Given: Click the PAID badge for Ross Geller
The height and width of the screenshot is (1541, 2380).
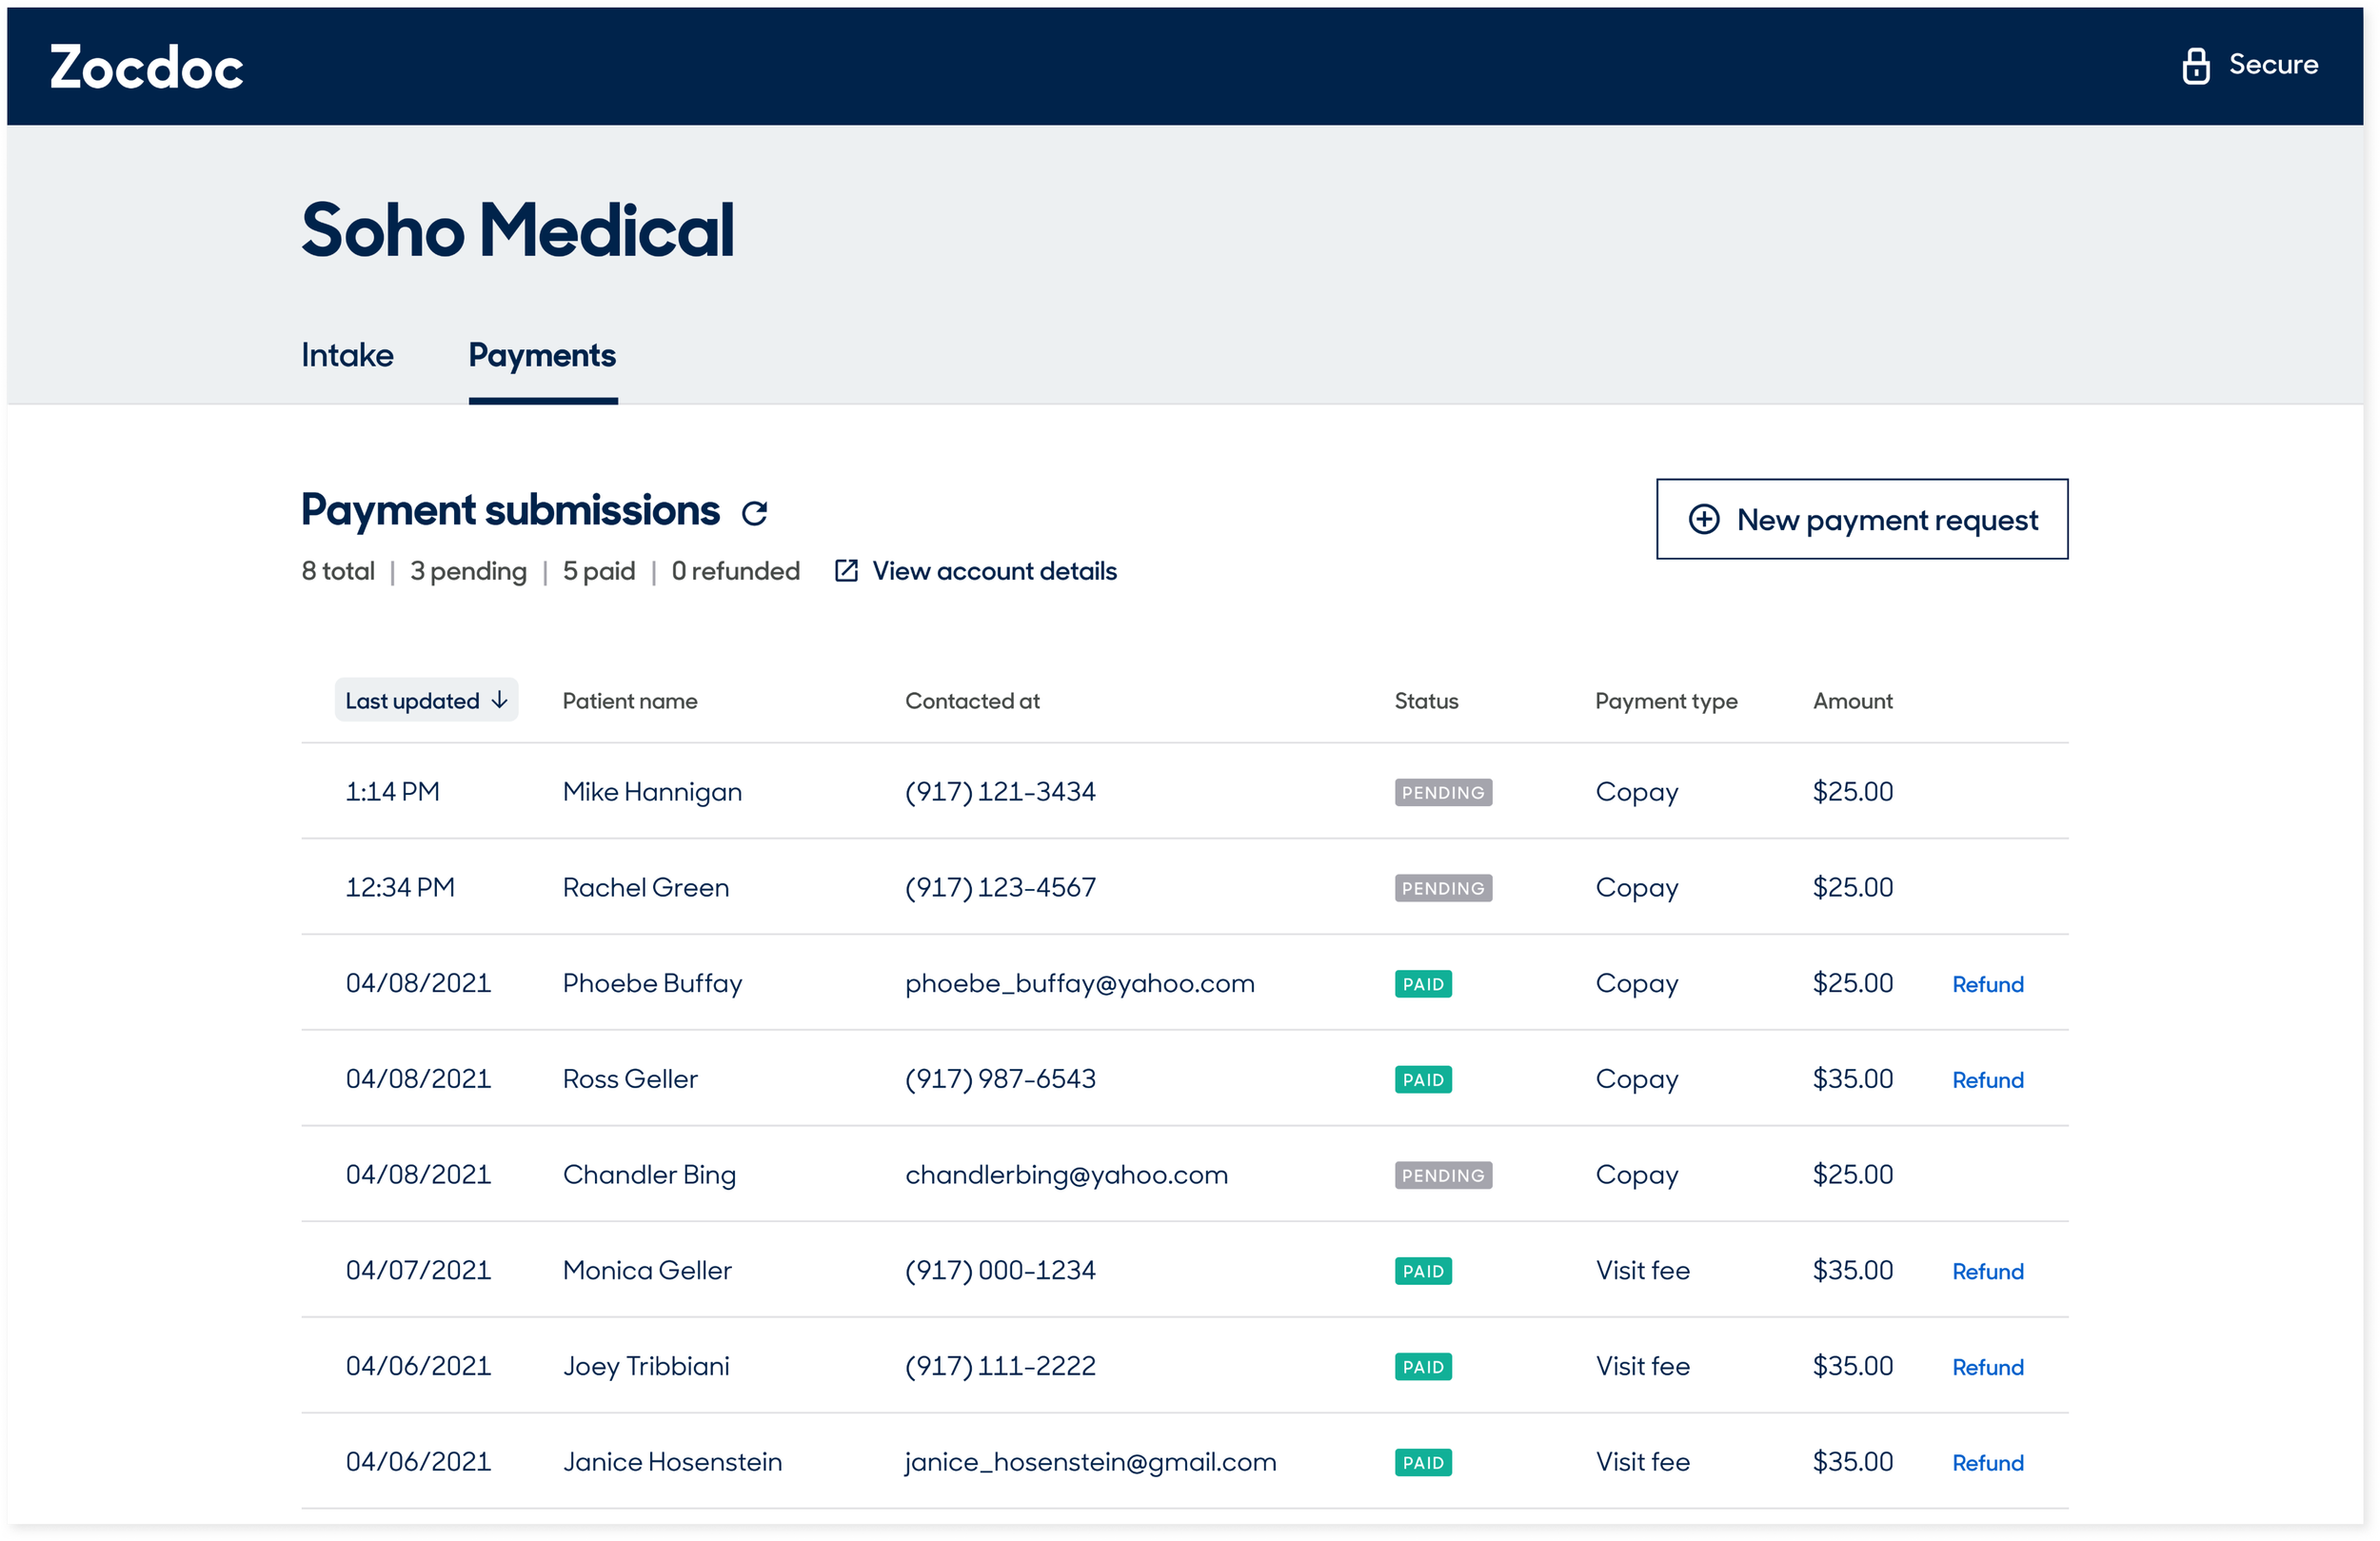Looking at the screenshot, I should pos(1422,1080).
